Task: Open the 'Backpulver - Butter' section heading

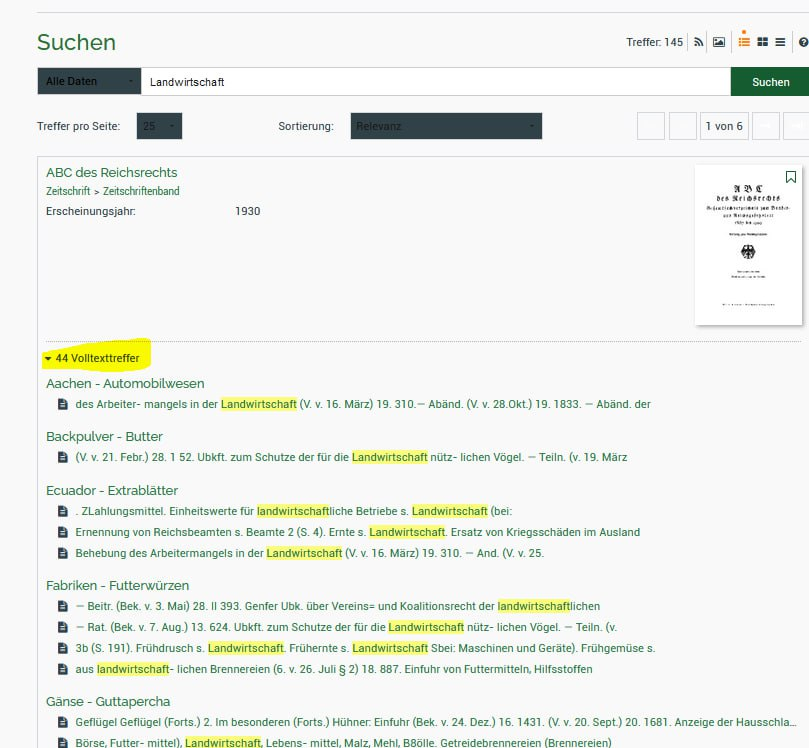Action: coord(104,436)
